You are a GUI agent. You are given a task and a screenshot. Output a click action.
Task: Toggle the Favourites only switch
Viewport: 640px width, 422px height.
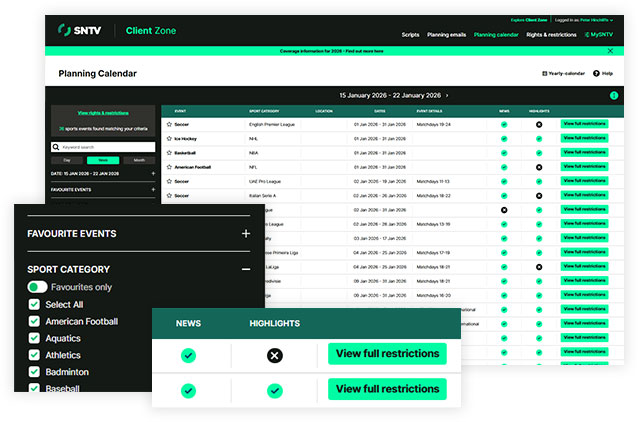(37, 287)
